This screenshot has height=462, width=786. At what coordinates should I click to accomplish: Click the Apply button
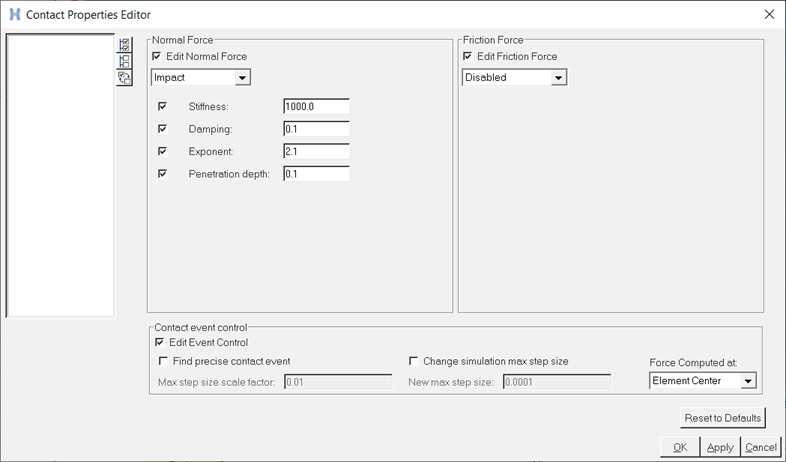(720, 447)
